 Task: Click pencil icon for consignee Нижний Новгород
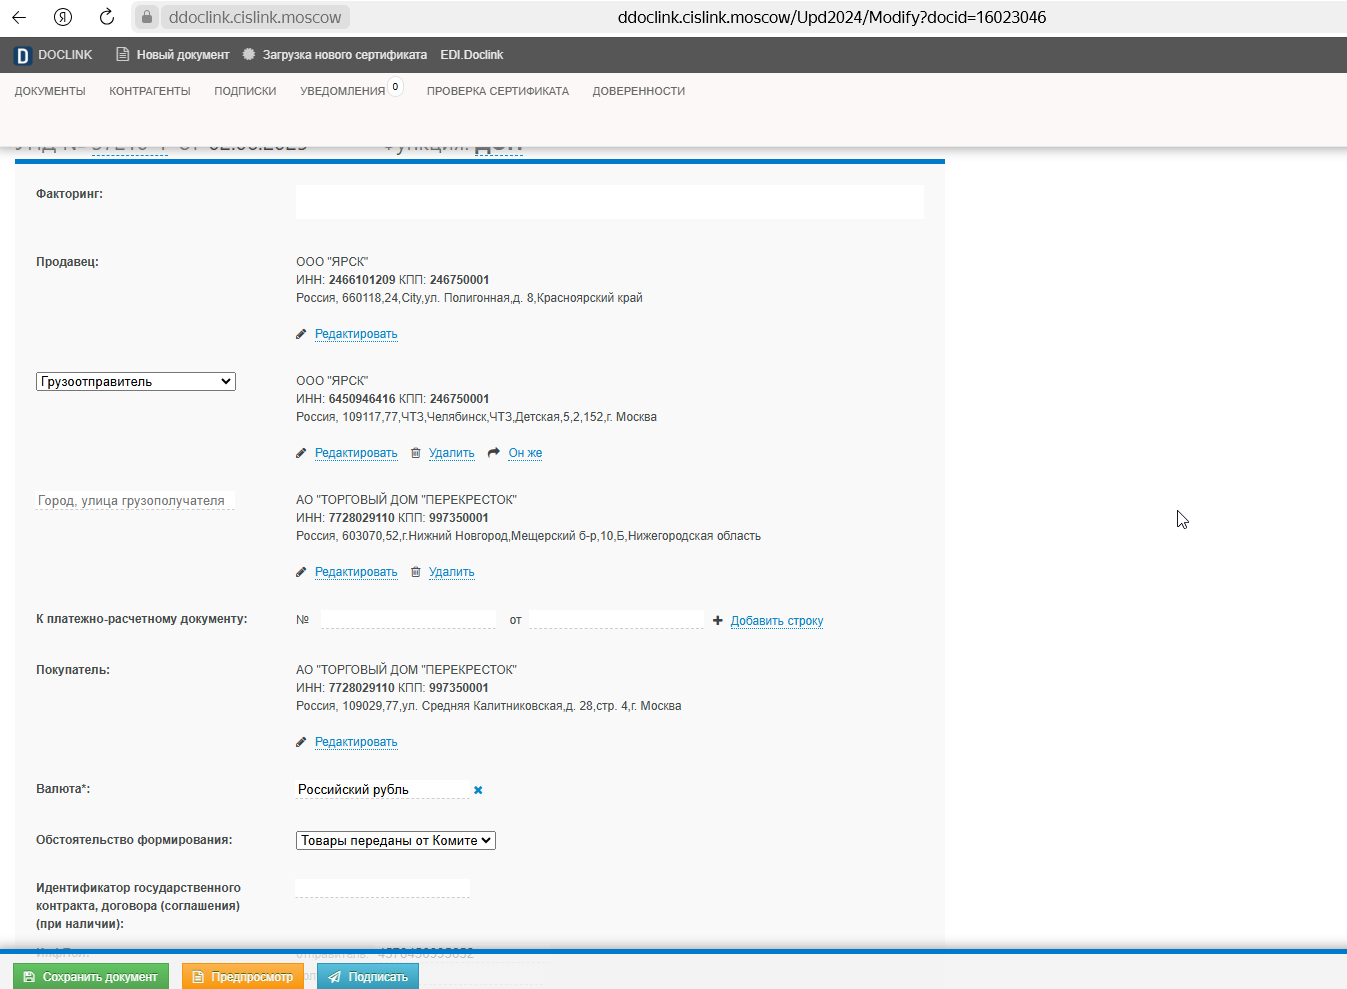tap(301, 572)
